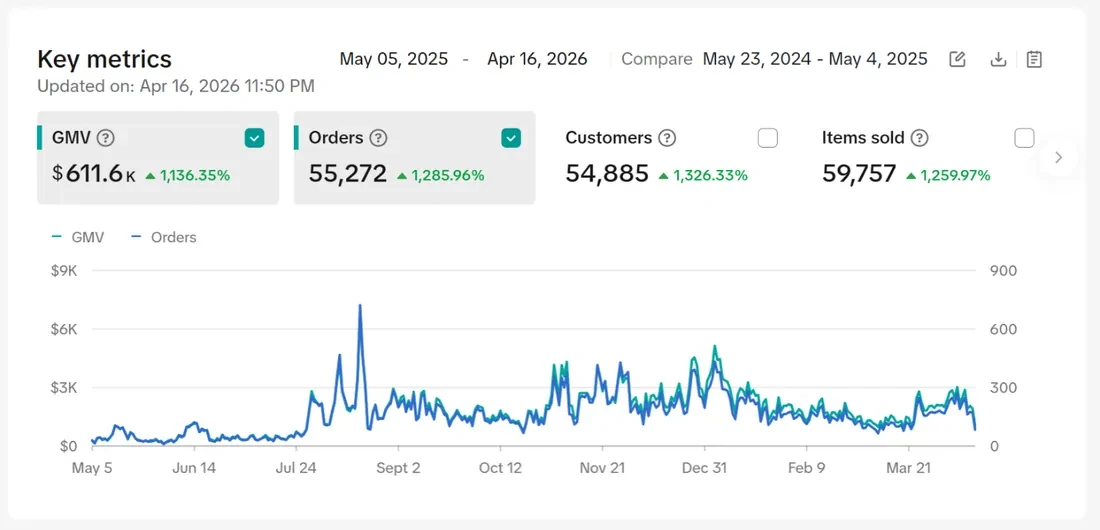Image resolution: width=1100 pixels, height=530 pixels.
Task: Show more metrics with right chevron
Action: click(x=1059, y=157)
